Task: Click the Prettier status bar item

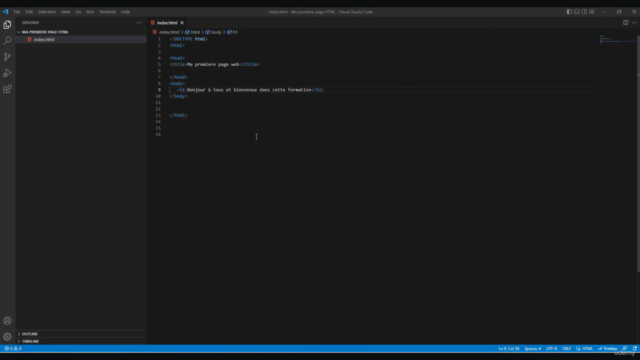Action: (x=608, y=349)
